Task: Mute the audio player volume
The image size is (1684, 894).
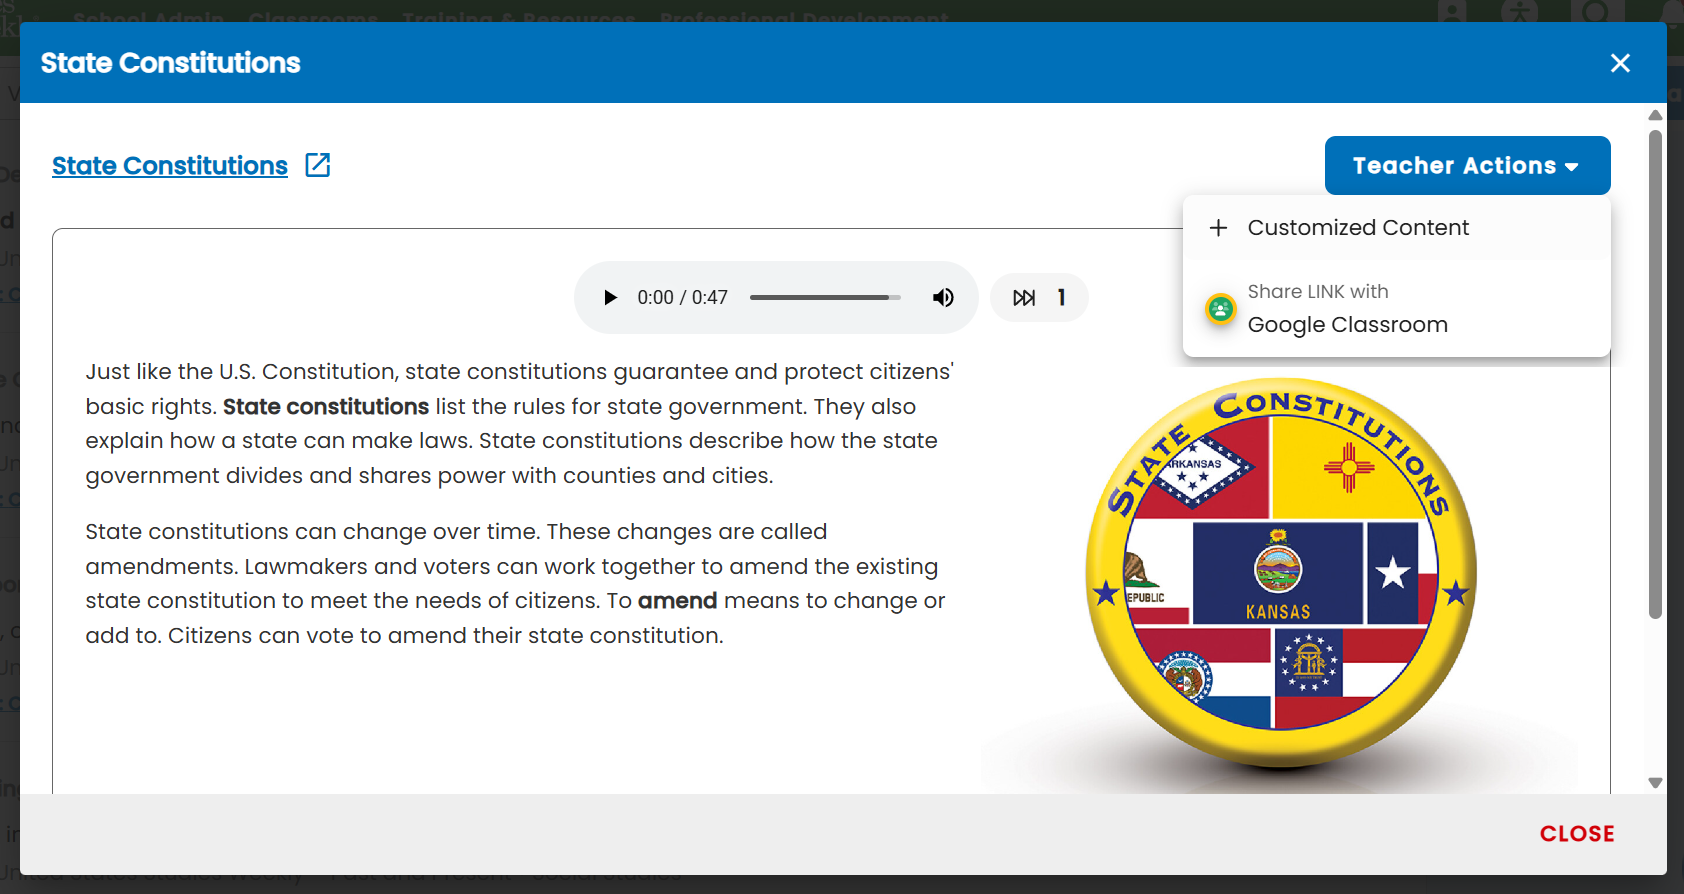Action: coord(943,297)
